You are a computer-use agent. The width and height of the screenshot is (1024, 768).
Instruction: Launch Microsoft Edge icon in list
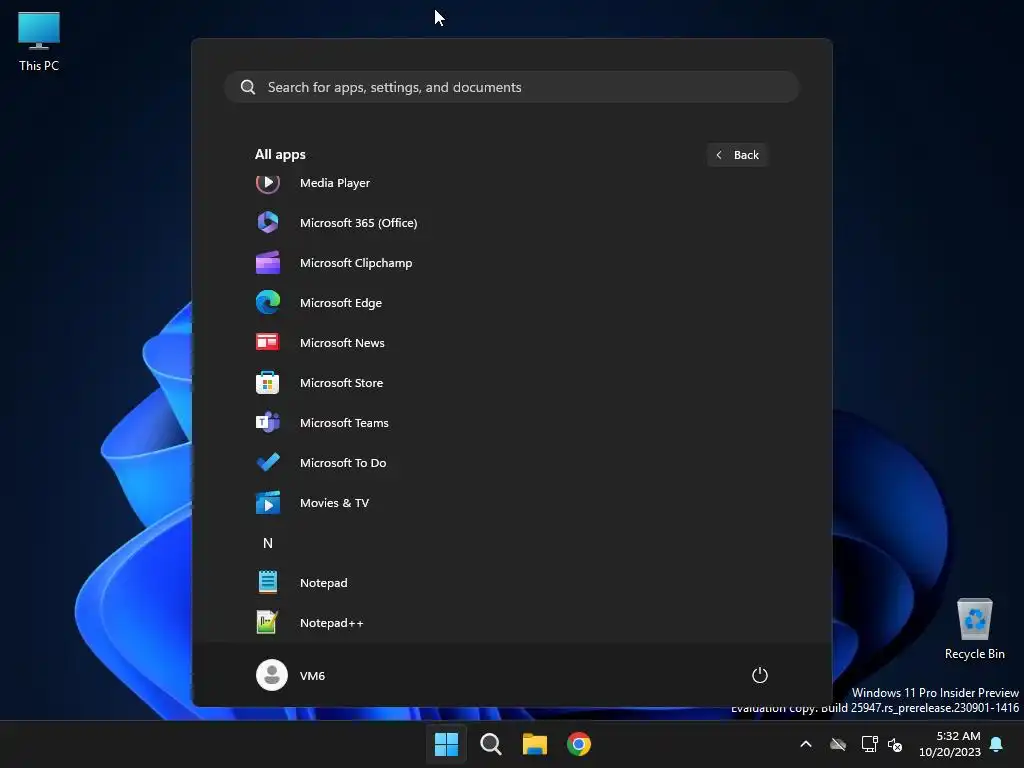tap(268, 302)
